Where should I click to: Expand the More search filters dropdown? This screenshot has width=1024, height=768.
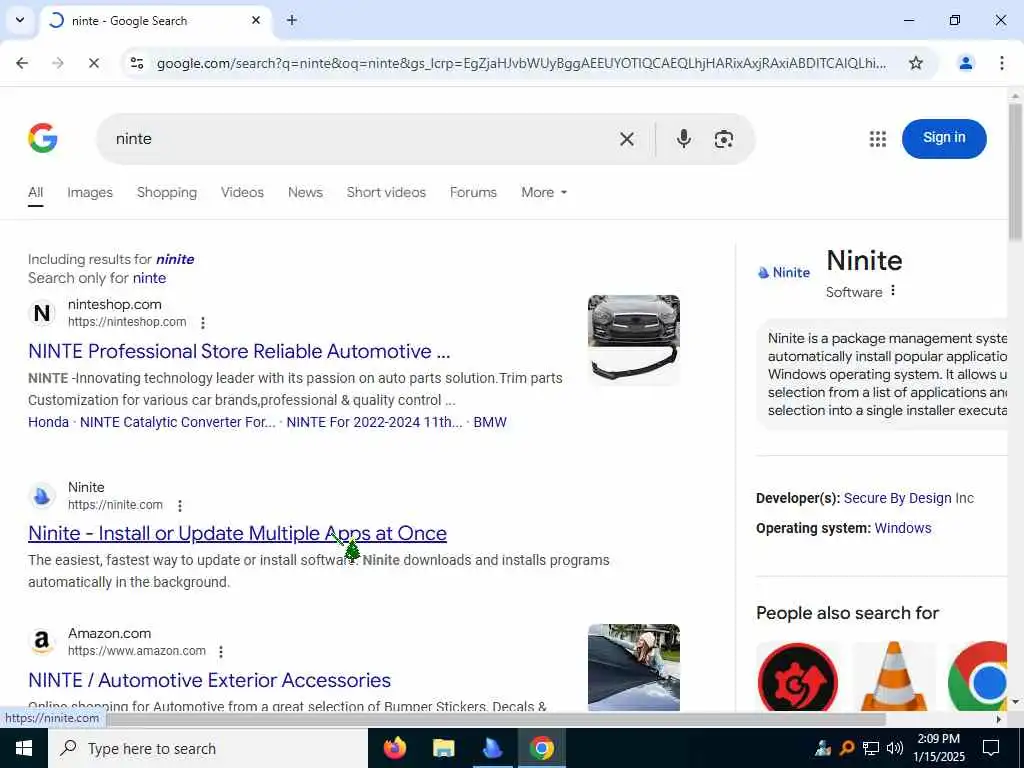click(x=544, y=193)
